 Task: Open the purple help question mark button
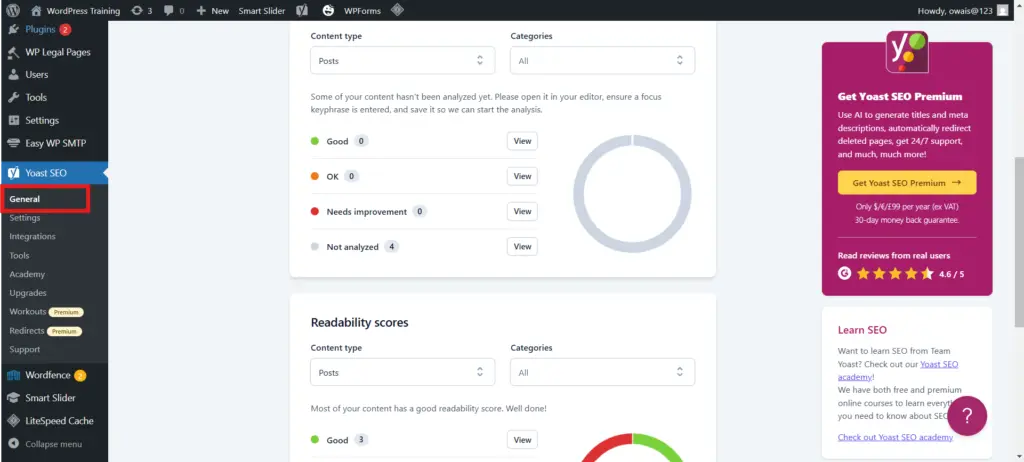[967, 416]
